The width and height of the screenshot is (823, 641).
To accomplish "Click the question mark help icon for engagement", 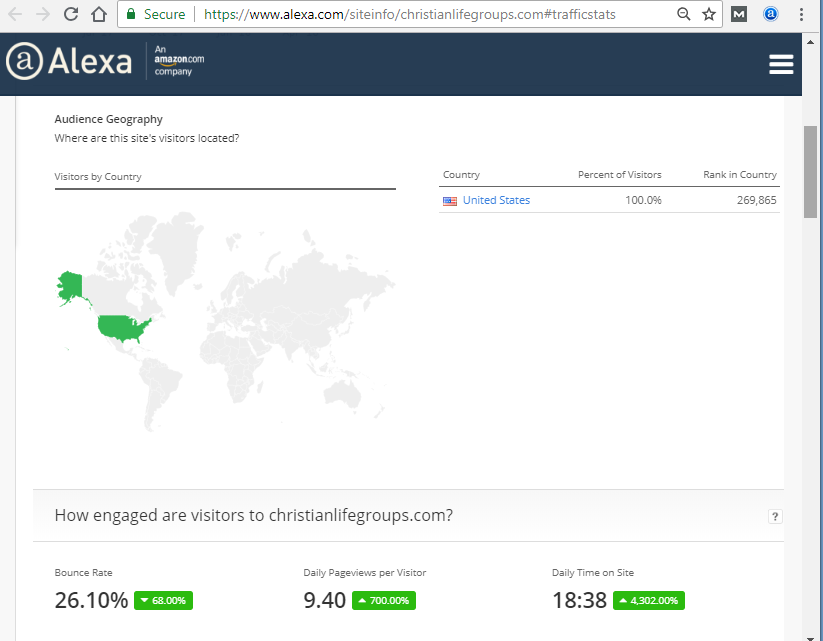I will 775,516.
